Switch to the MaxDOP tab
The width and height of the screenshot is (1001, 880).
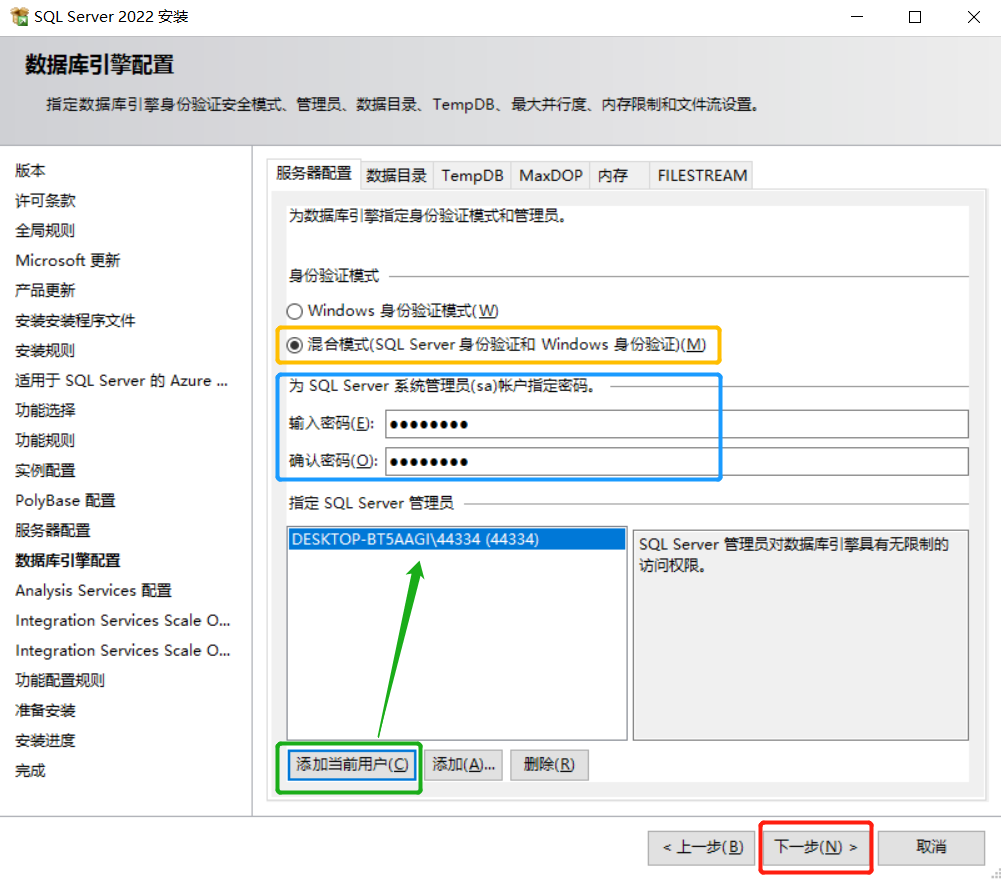point(550,175)
